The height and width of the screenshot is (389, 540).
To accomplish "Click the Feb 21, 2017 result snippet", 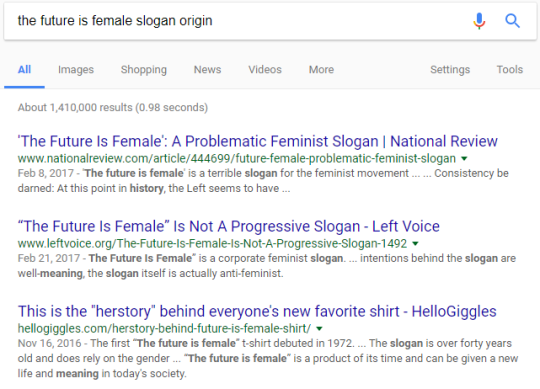I will (267, 266).
